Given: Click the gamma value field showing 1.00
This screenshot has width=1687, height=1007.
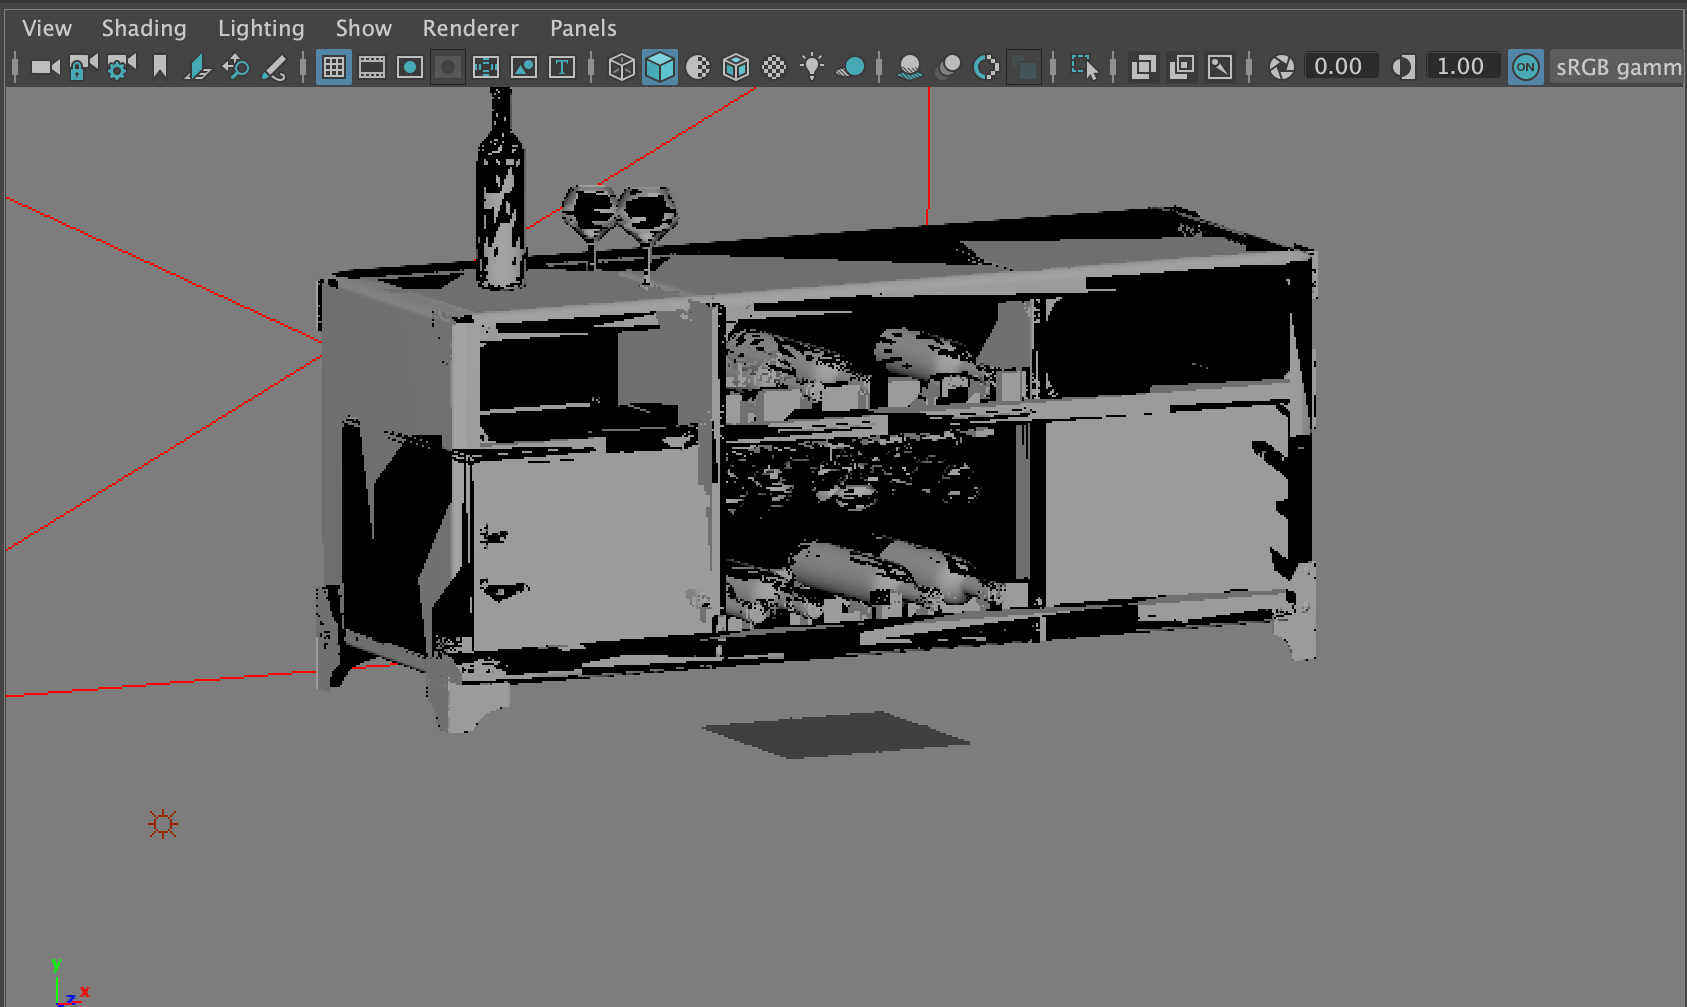Looking at the screenshot, I should (x=1463, y=66).
